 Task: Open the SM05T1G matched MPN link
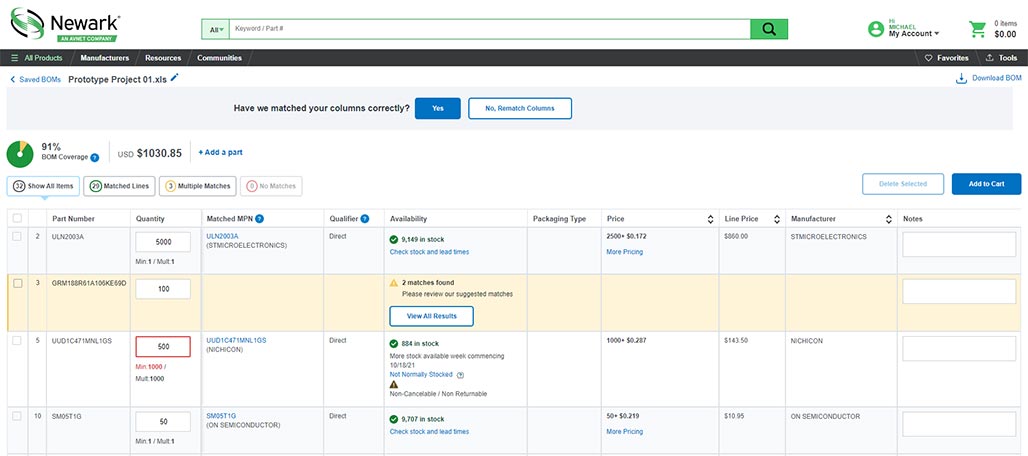pos(221,416)
